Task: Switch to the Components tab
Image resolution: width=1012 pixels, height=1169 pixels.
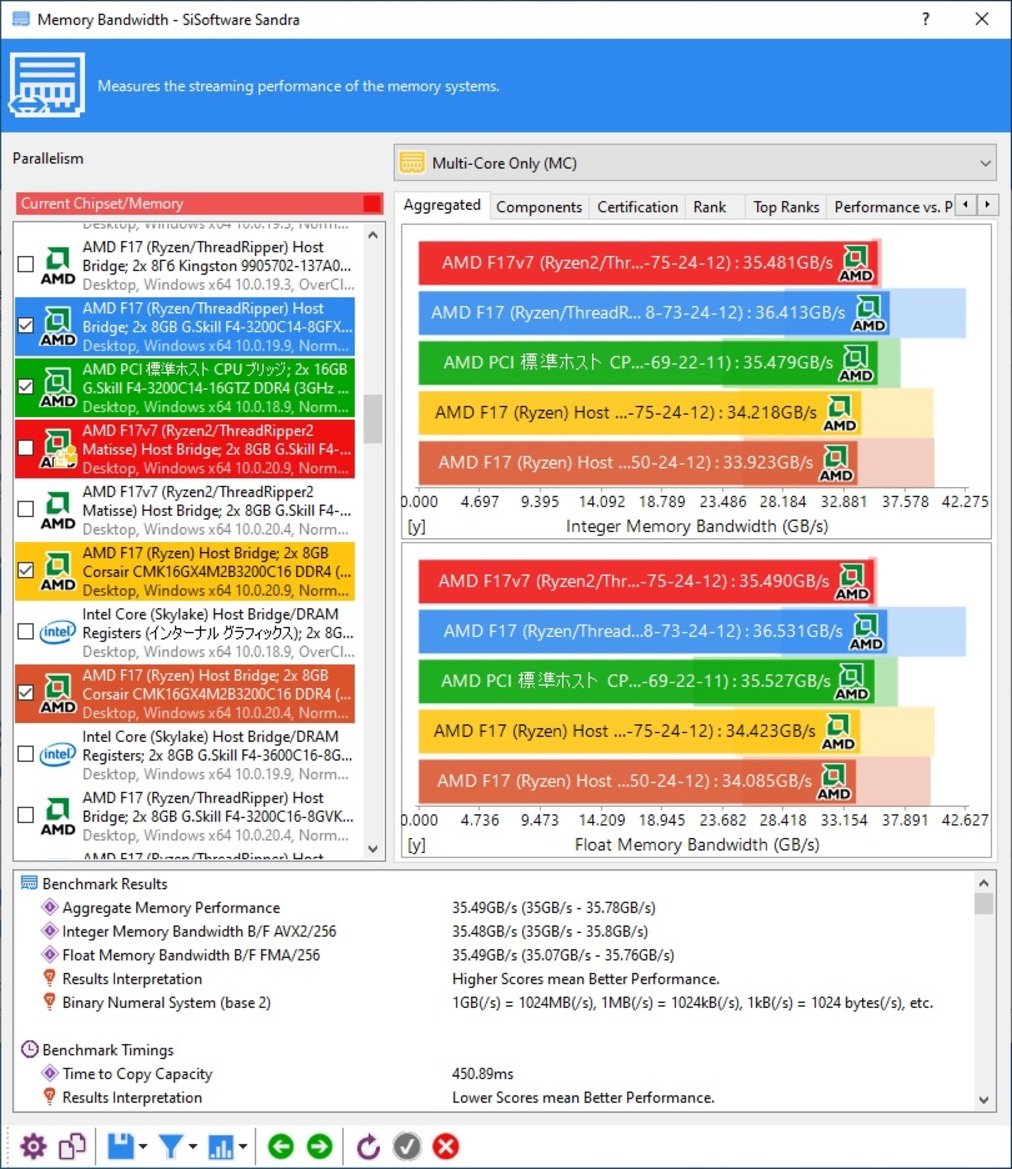Action: (x=538, y=207)
